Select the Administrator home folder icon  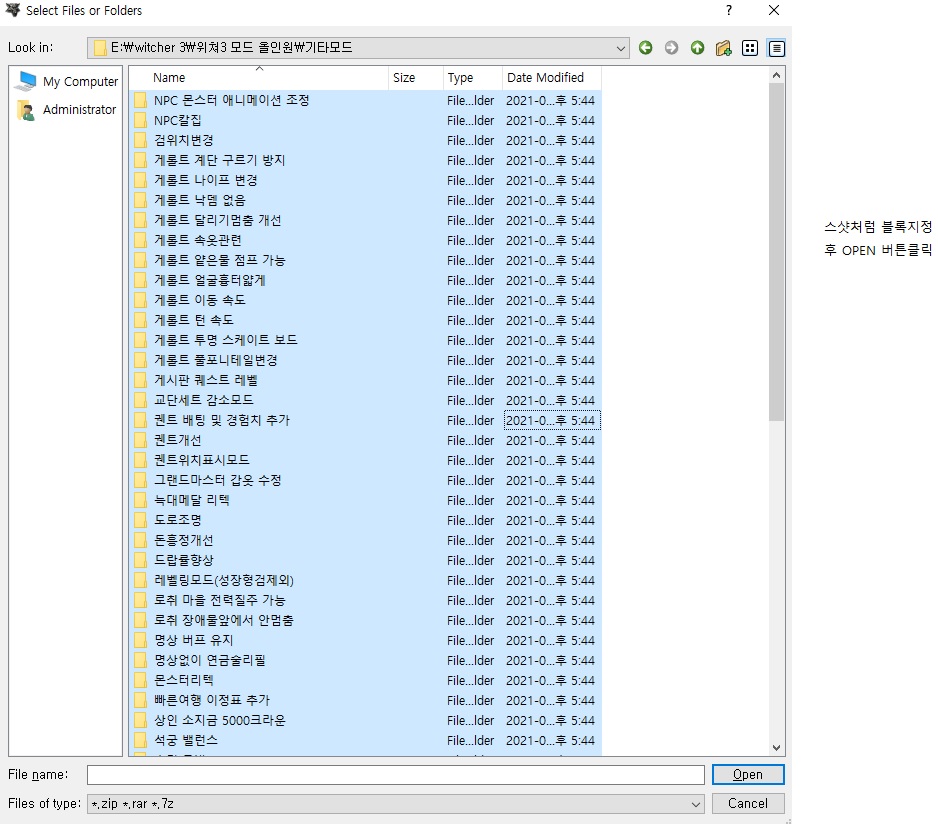coord(26,109)
